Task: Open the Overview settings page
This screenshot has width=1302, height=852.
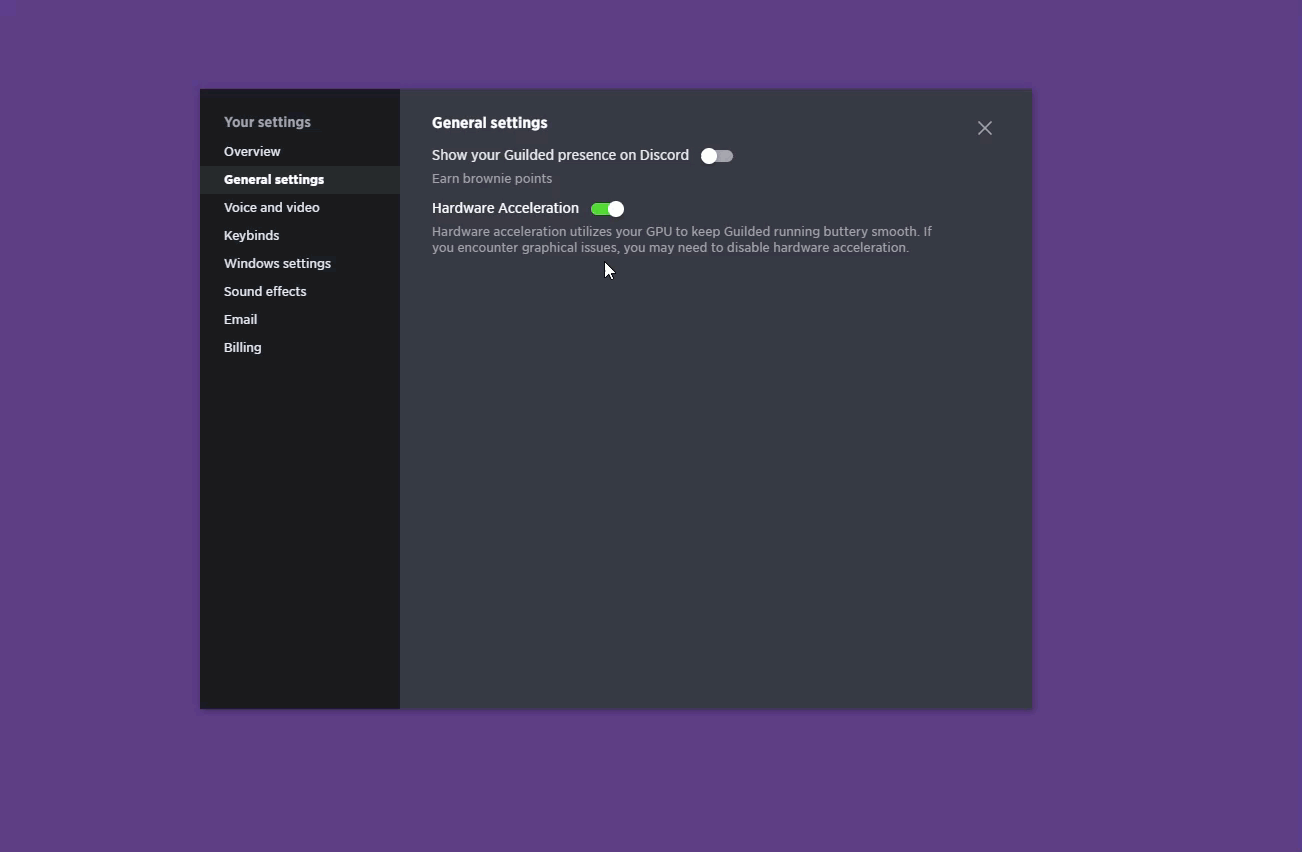Action: tap(300, 152)
